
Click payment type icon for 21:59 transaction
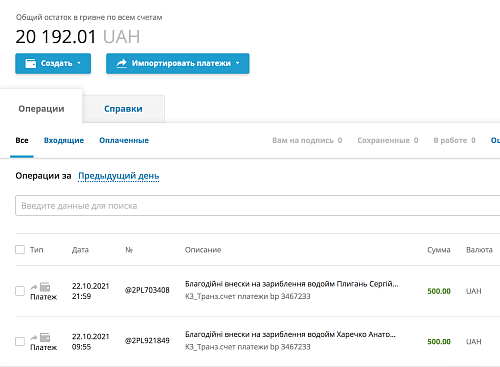[45, 287]
